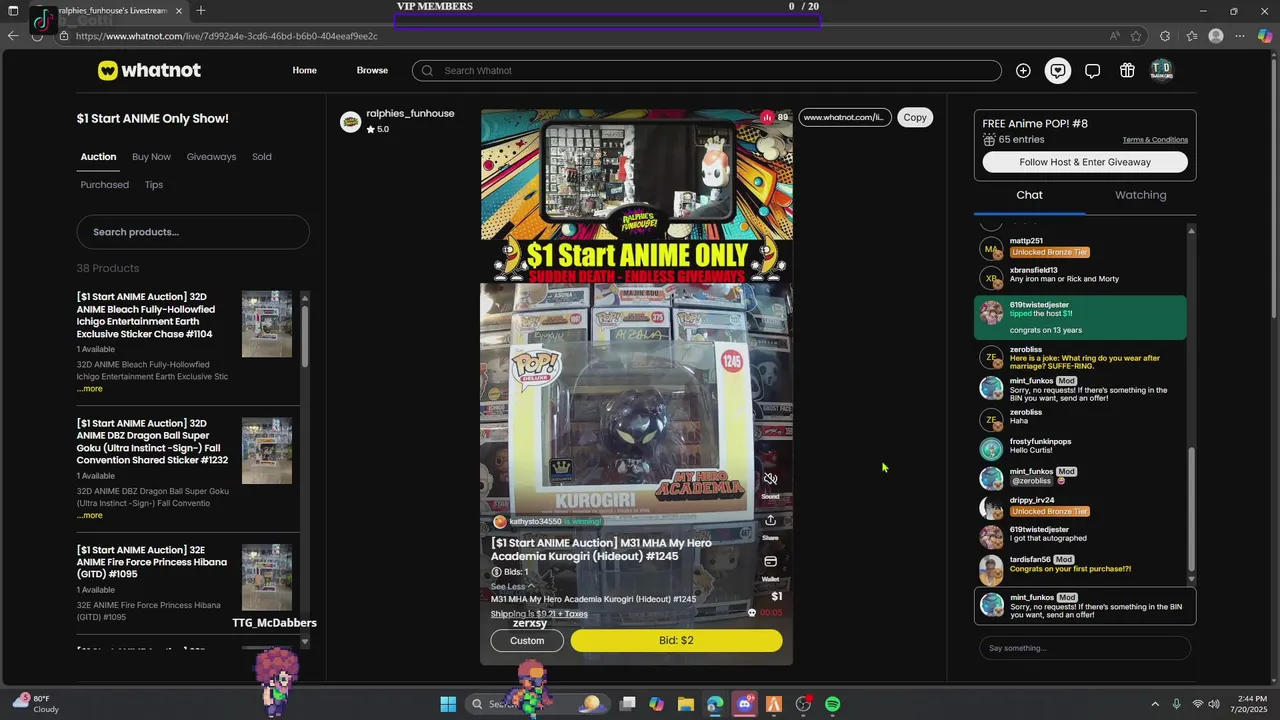The width and height of the screenshot is (1280, 720).
Task: Open ralphies_funhouse seller avatar
Action: [x=350, y=122]
